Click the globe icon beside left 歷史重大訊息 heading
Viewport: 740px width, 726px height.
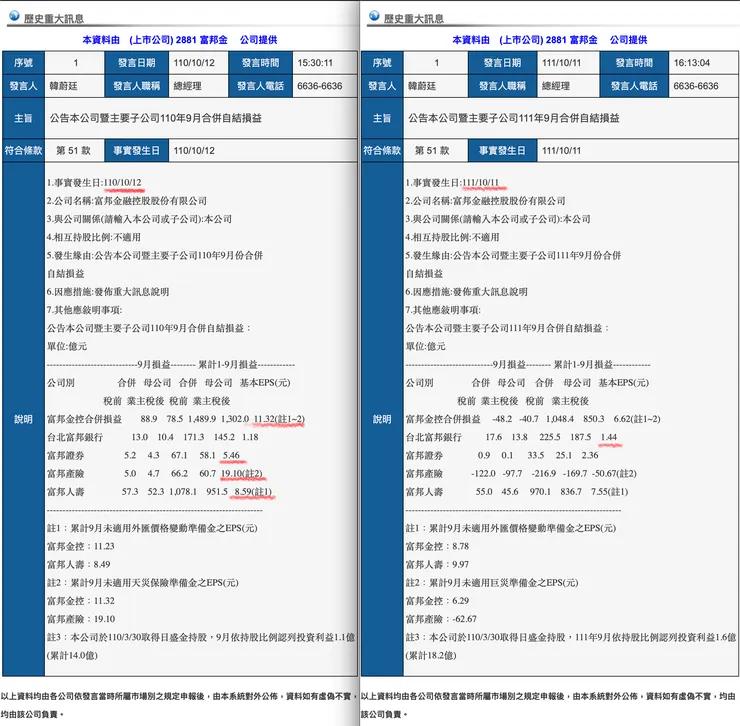[14, 16]
